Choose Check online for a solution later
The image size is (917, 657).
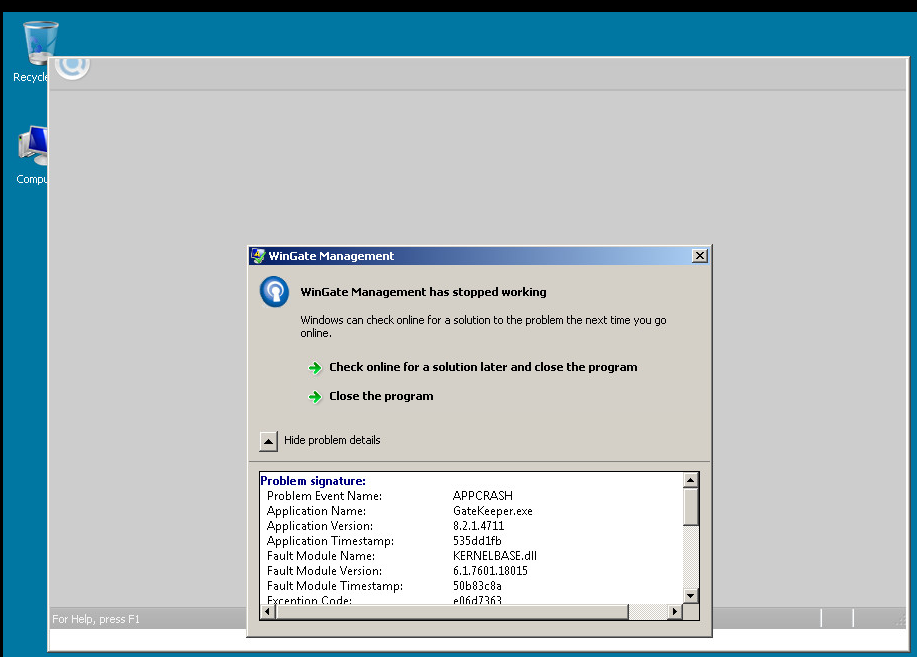pyautogui.click(x=483, y=367)
